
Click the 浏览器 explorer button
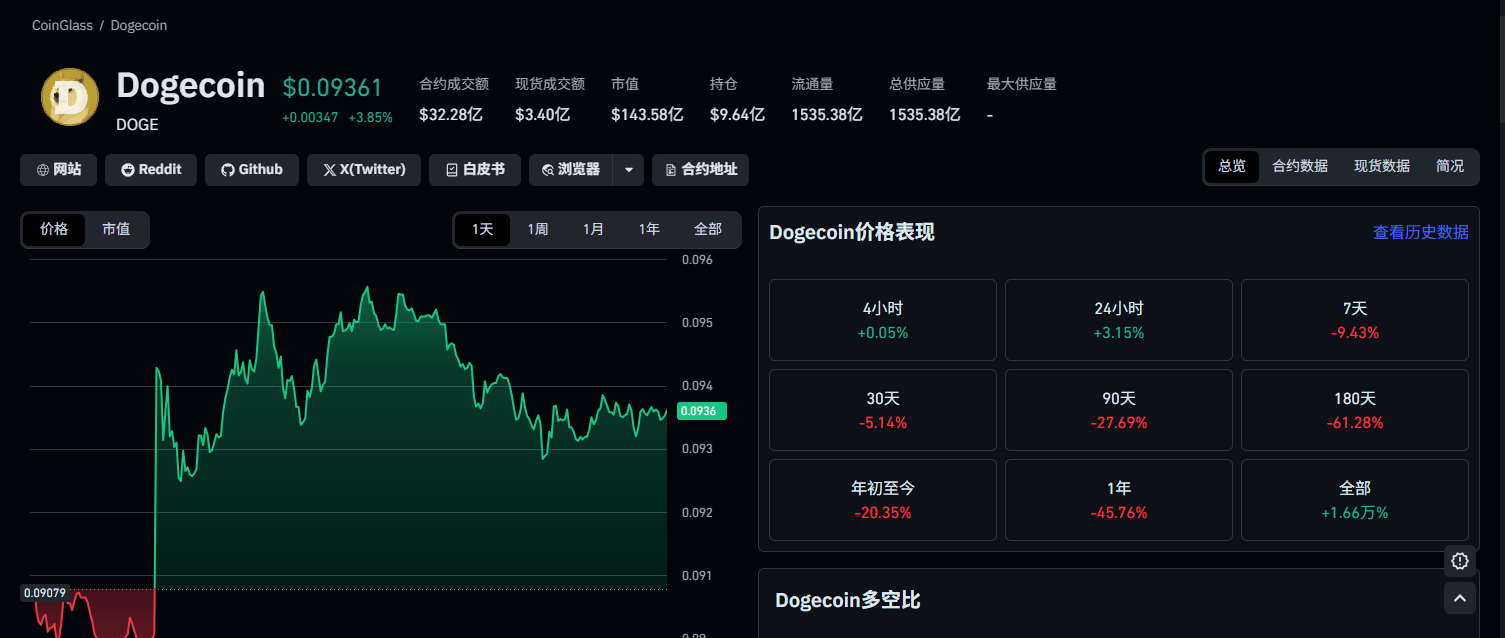[x=571, y=170]
